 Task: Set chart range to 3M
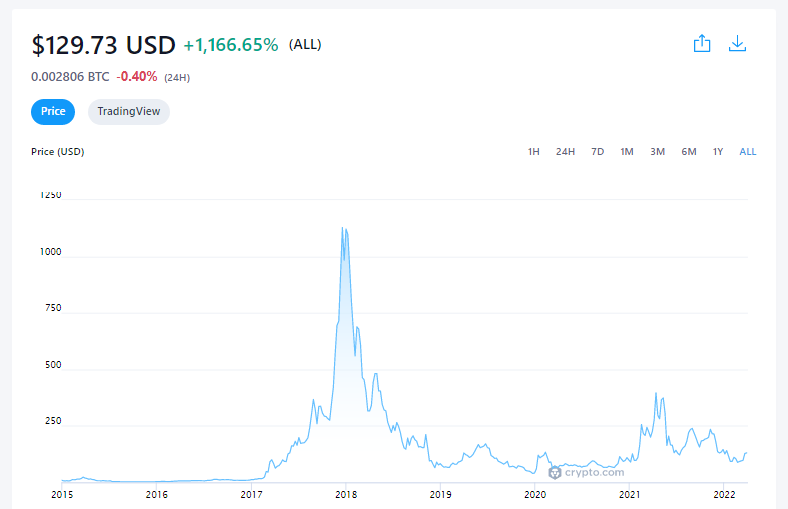(657, 152)
